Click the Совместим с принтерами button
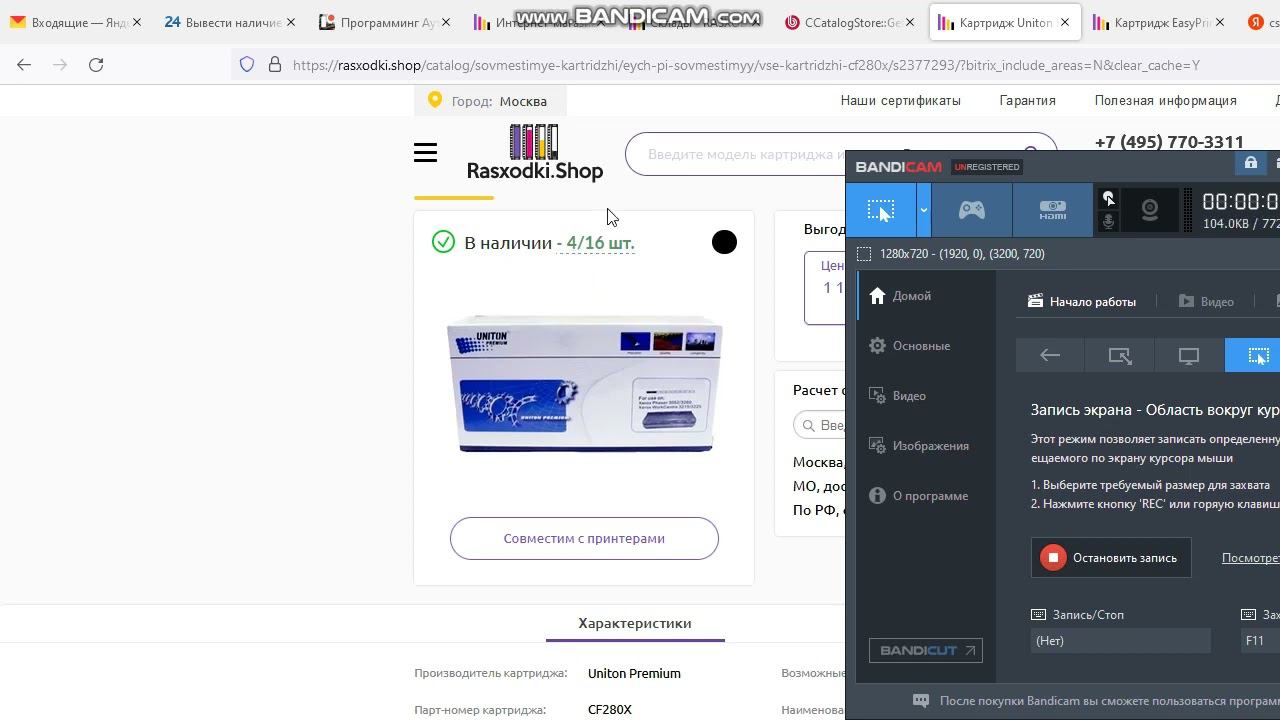 pyautogui.click(x=584, y=539)
